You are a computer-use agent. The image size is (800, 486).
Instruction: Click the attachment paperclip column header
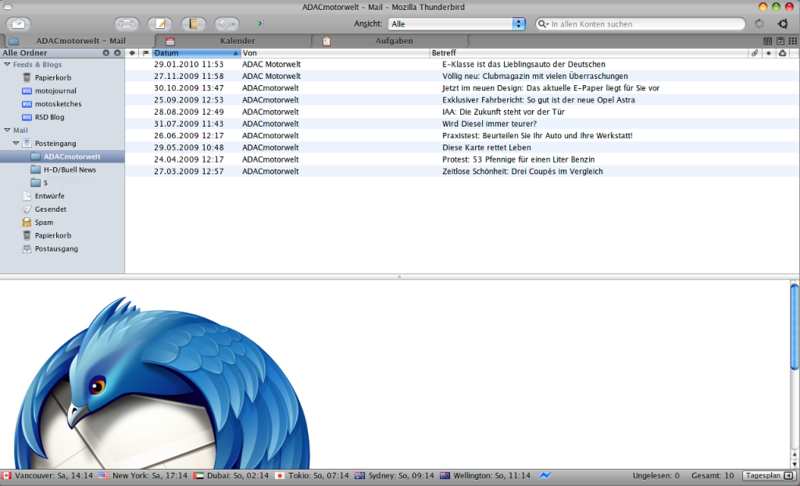coord(755,53)
